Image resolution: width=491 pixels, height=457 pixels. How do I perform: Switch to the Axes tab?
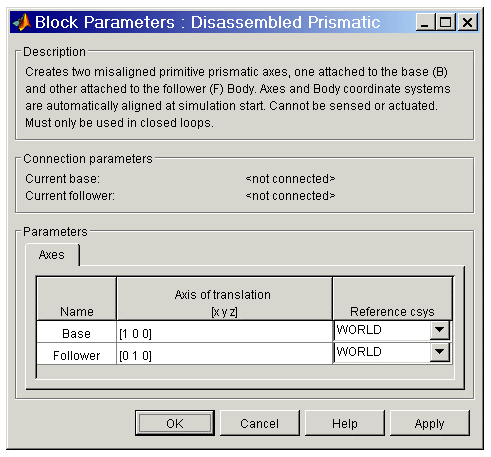tap(52, 255)
